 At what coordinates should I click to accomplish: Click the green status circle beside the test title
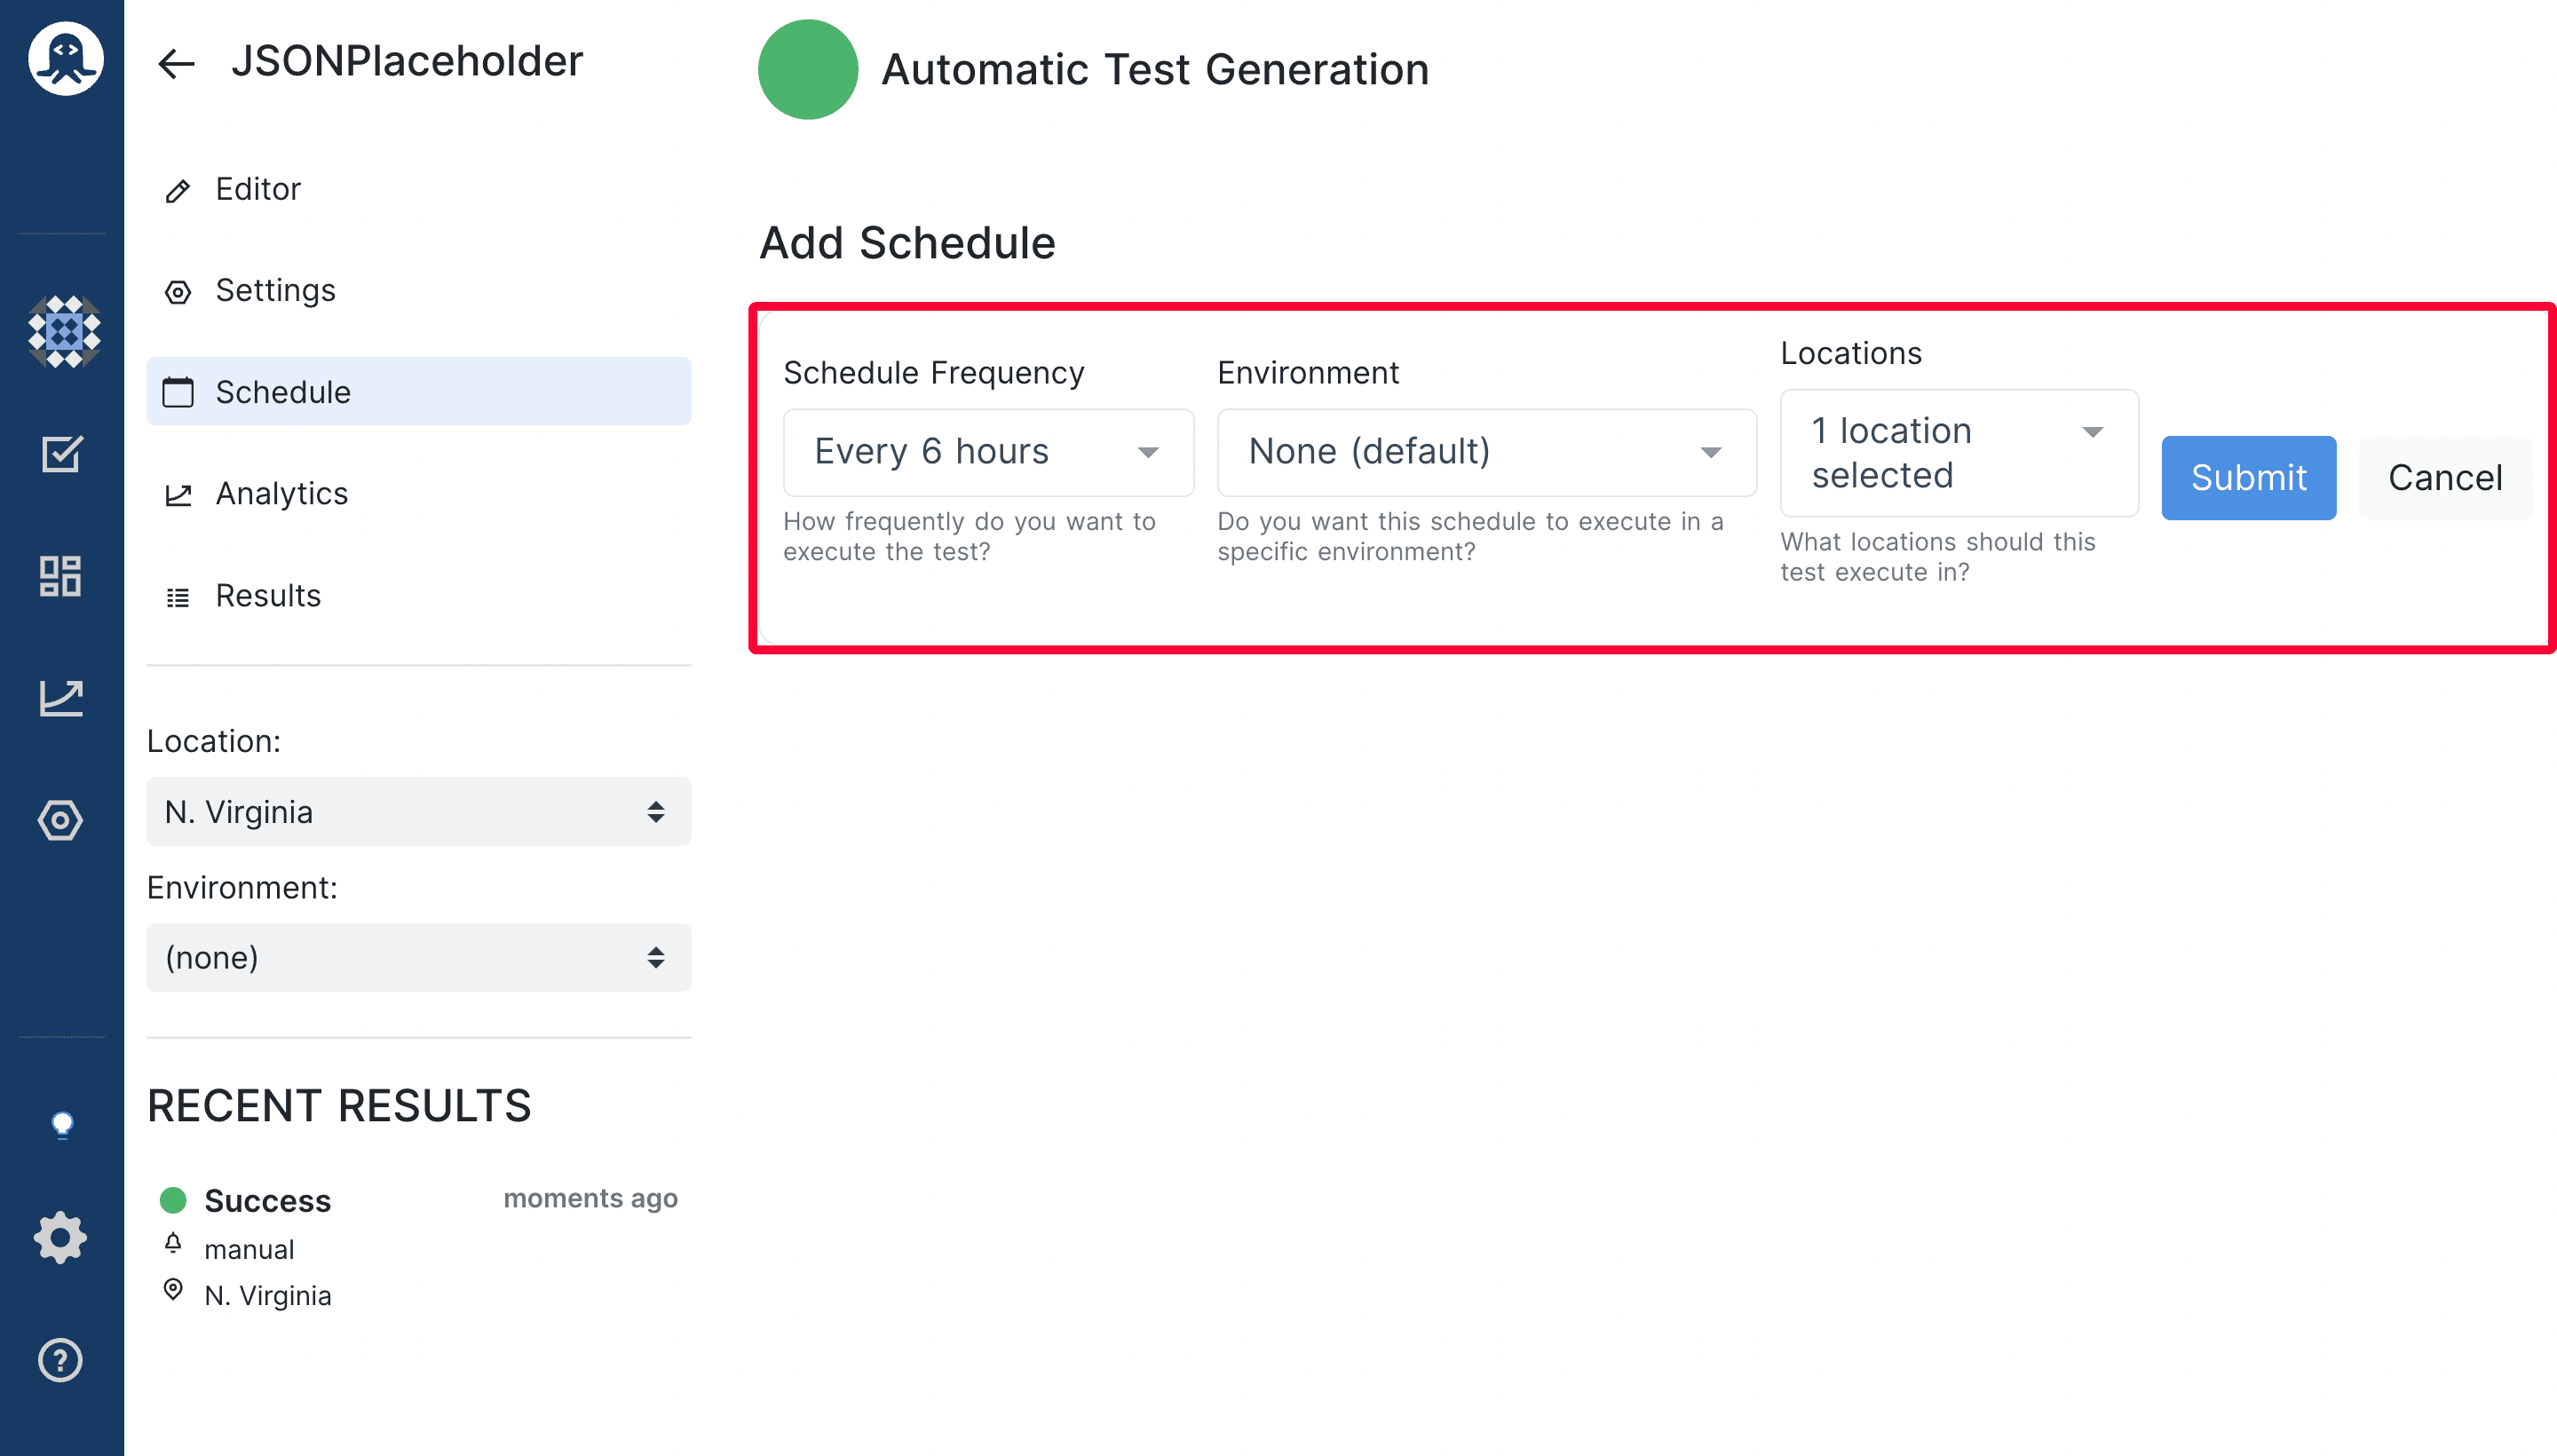[808, 69]
